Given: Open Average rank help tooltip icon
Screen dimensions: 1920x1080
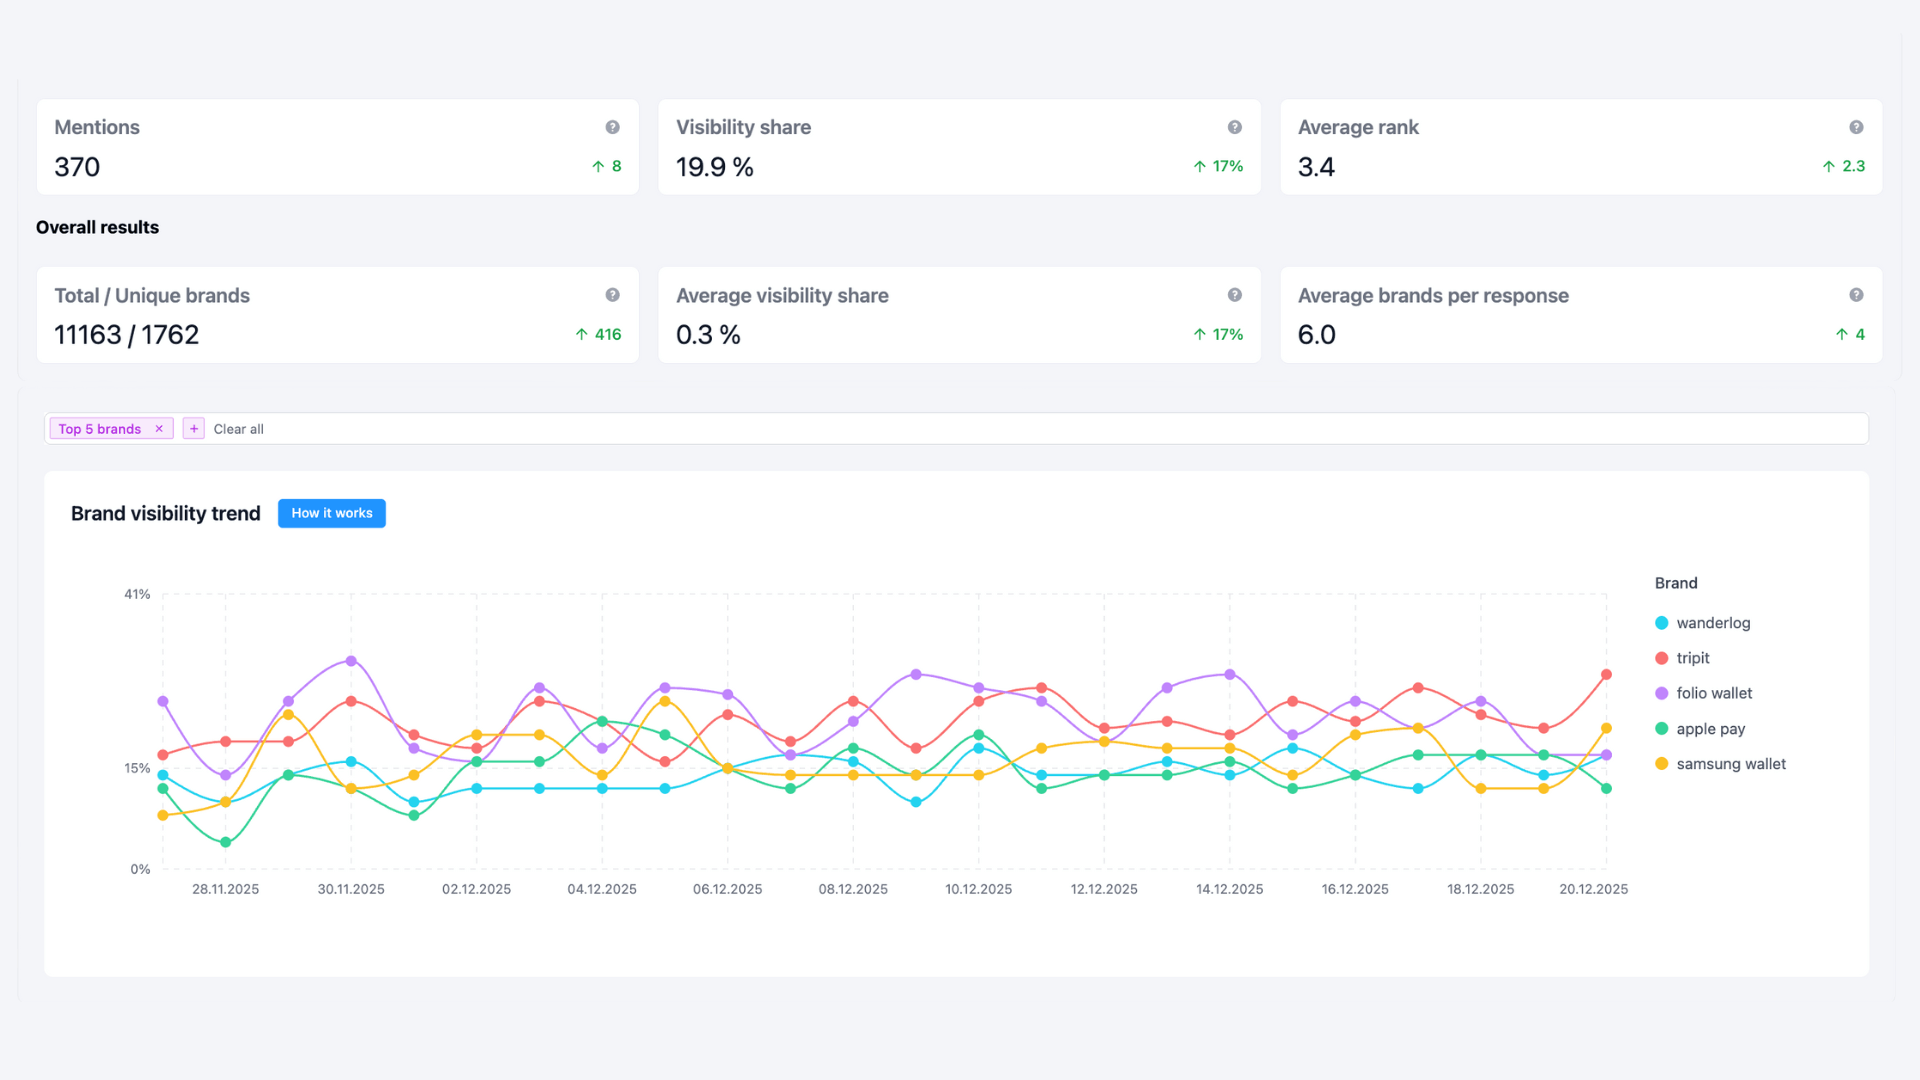Looking at the screenshot, I should 1856,127.
